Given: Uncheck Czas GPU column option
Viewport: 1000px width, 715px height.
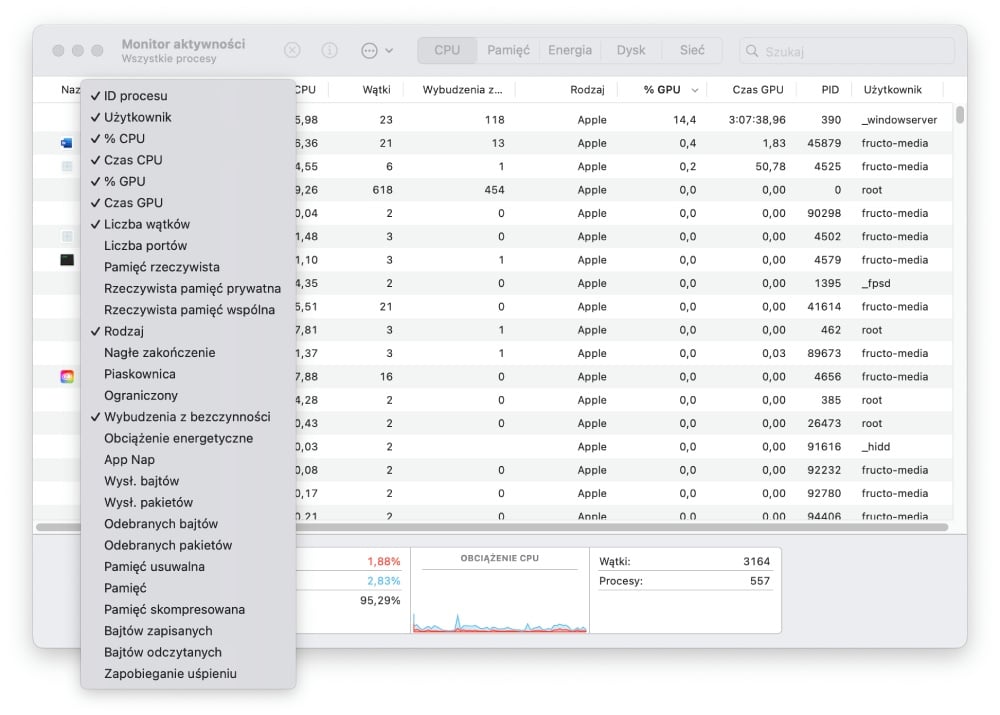Looking at the screenshot, I should tap(188, 203).
